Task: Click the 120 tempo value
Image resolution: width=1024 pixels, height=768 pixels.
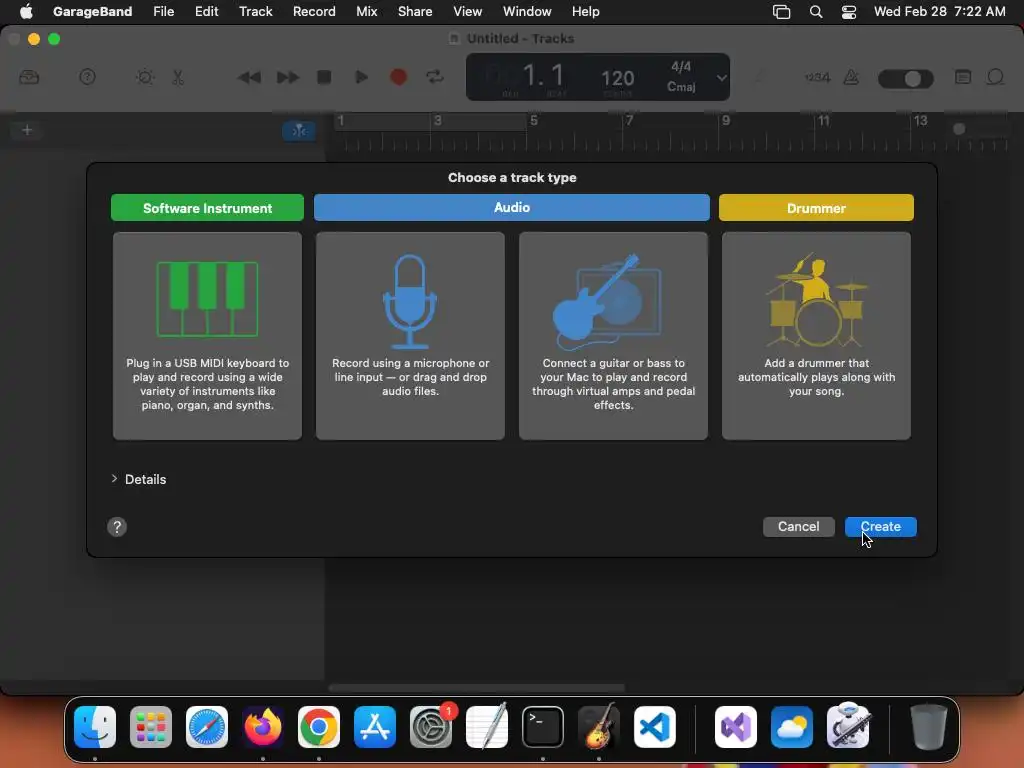Action: tap(617, 78)
